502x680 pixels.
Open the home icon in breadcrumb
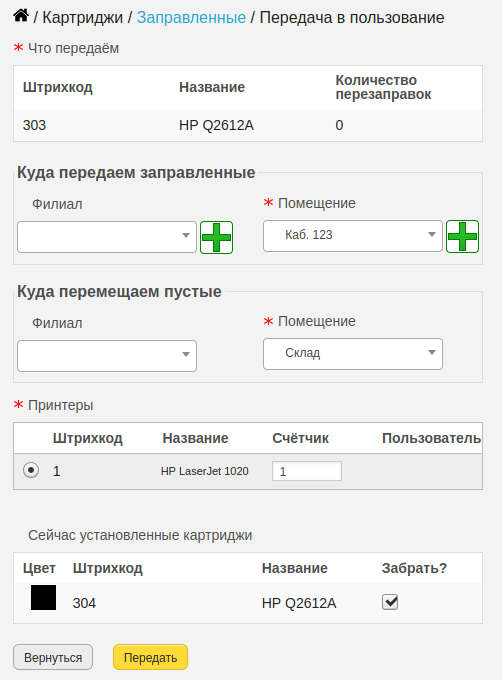point(21,16)
